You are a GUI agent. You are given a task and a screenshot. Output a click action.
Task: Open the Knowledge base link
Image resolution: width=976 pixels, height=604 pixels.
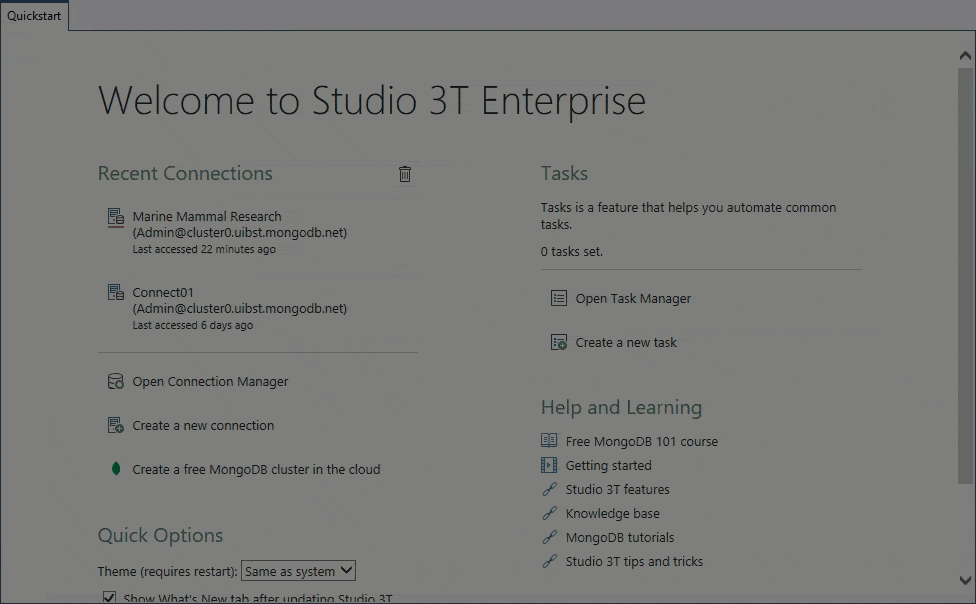[612, 514]
